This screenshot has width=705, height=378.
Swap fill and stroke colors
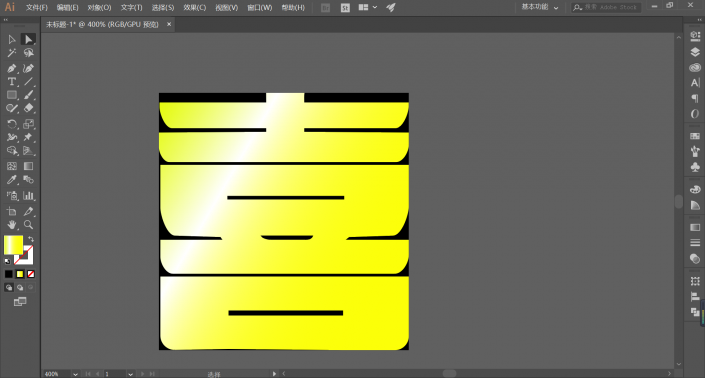[x=31, y=239]
